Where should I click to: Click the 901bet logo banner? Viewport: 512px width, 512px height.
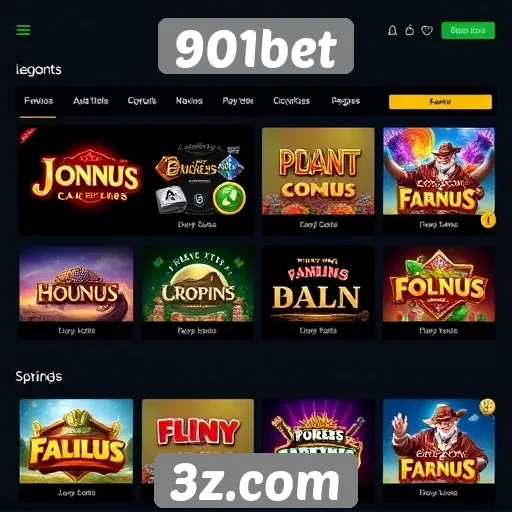(x=256, y=46)
